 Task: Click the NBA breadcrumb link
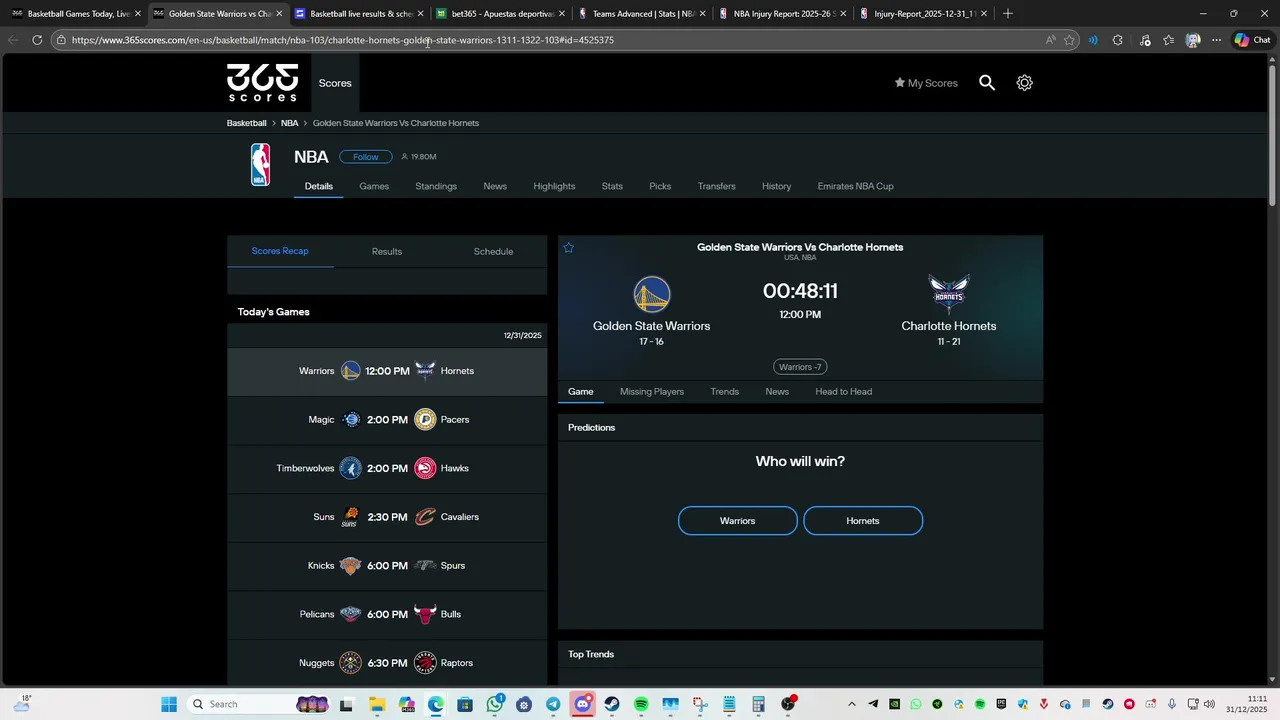coord(289,123)
